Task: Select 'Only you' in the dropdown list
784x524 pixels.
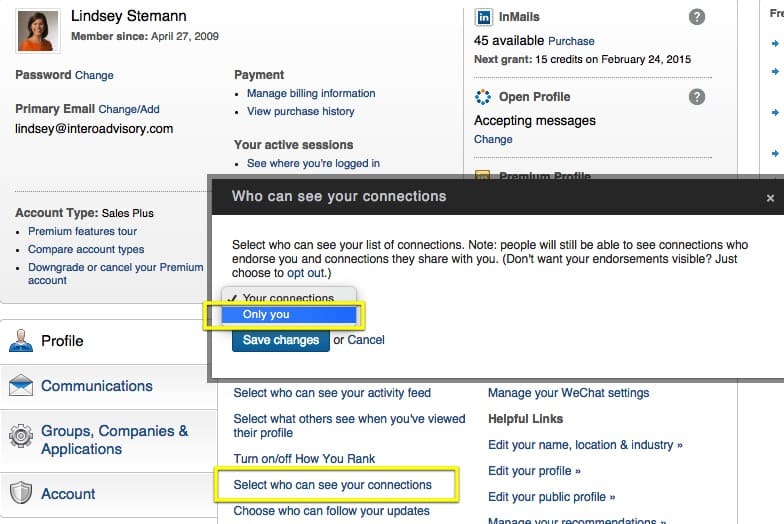Action: pos(289,314)
